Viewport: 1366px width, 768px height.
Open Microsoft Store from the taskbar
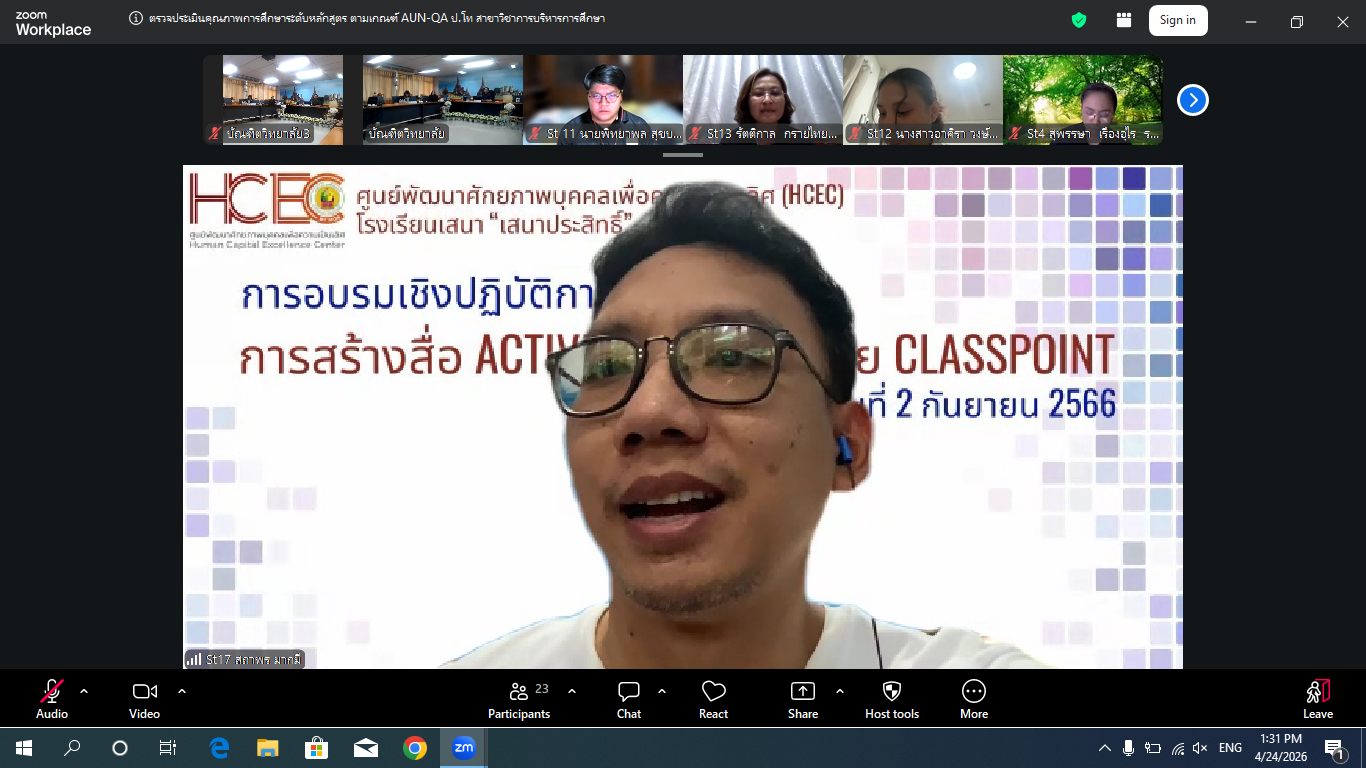(x=317, y=748)
